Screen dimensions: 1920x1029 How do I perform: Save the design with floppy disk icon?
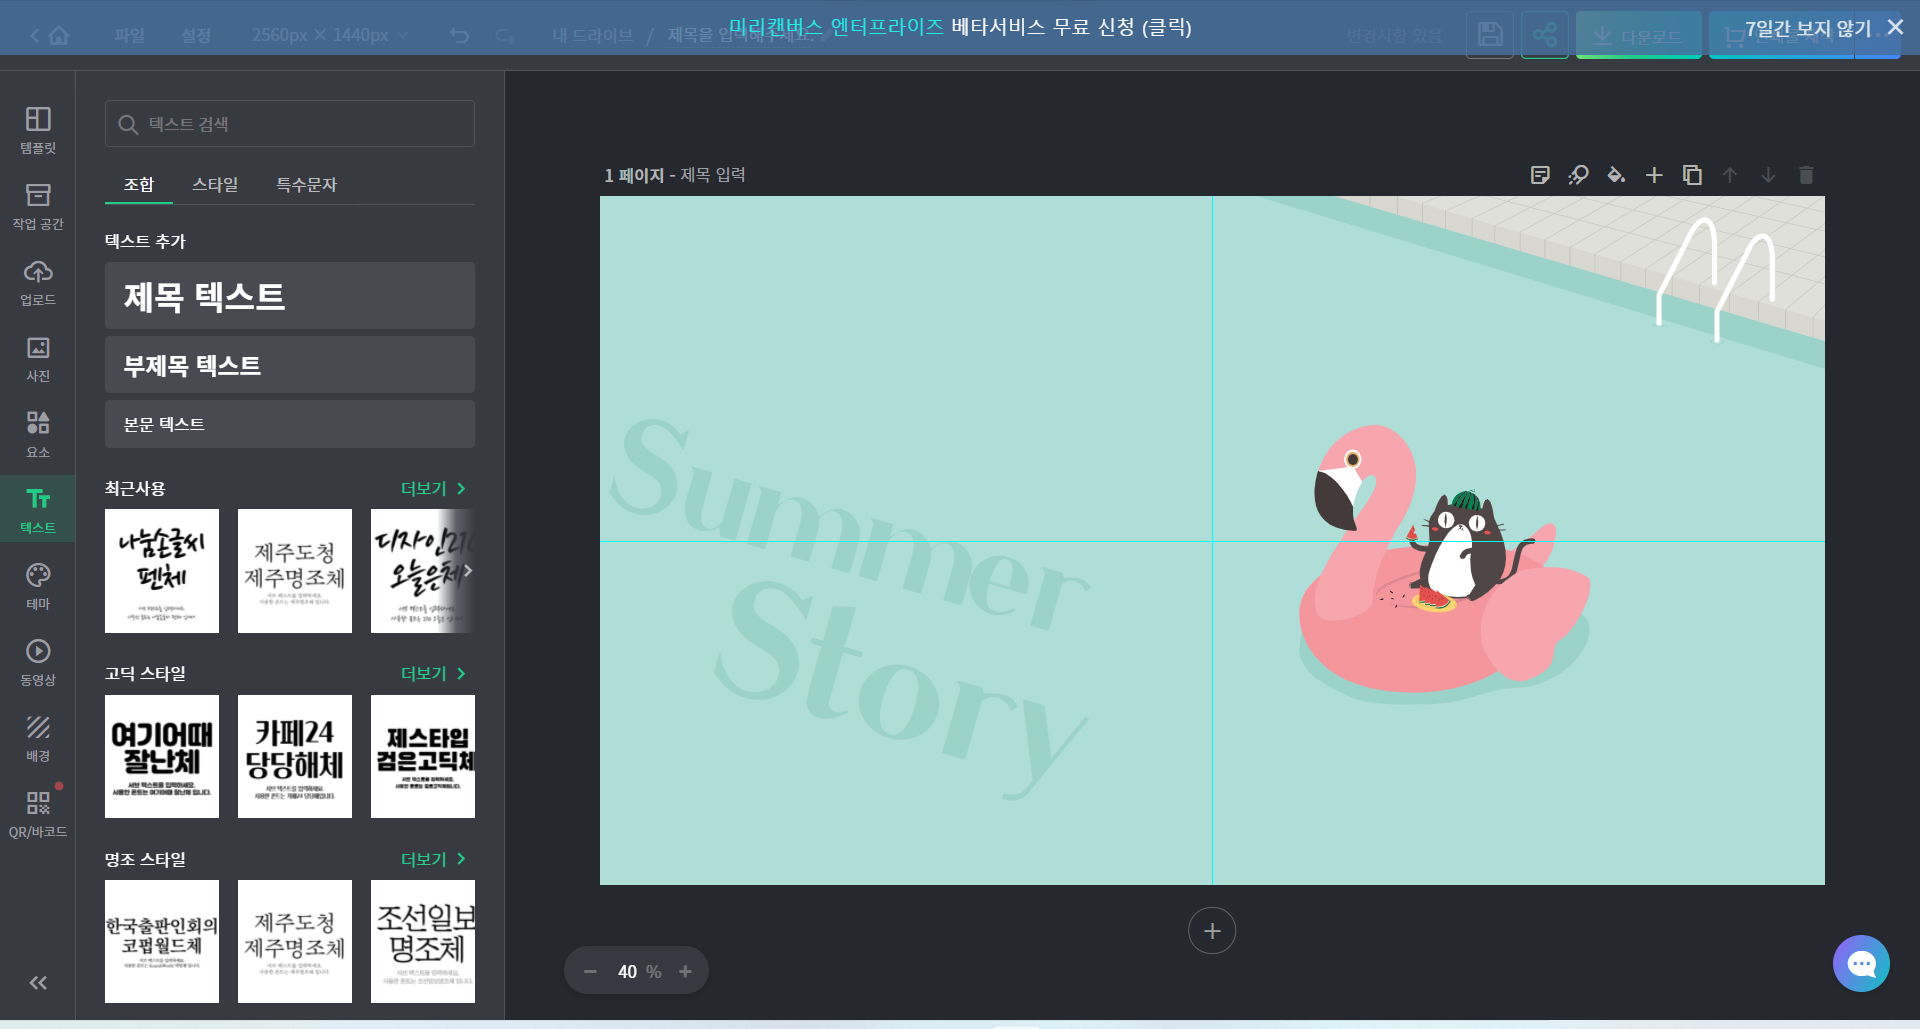click(1490, 35)
